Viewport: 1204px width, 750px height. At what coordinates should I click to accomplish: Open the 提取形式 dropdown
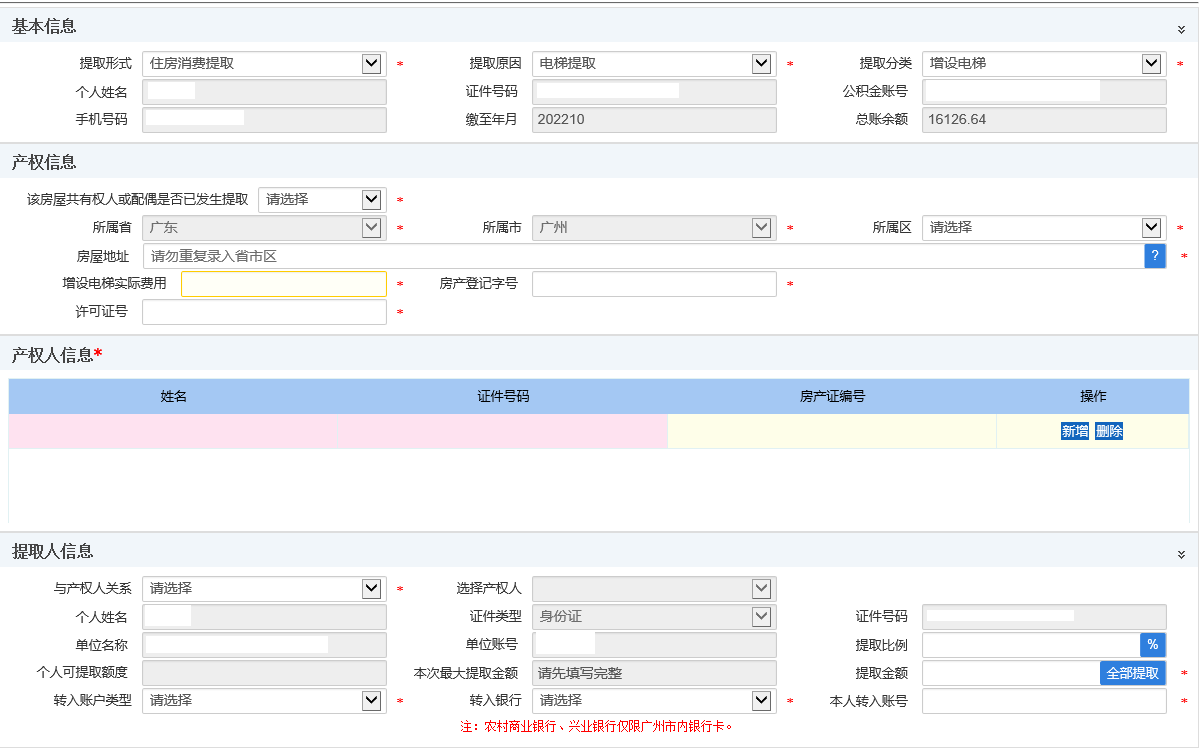pyautogui.click(x=264, y=64)
